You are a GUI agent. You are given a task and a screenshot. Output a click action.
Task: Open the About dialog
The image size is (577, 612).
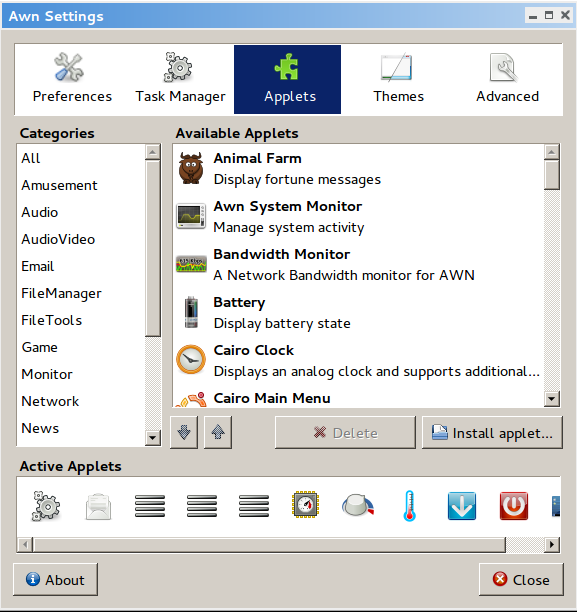(x=55, y=579)
